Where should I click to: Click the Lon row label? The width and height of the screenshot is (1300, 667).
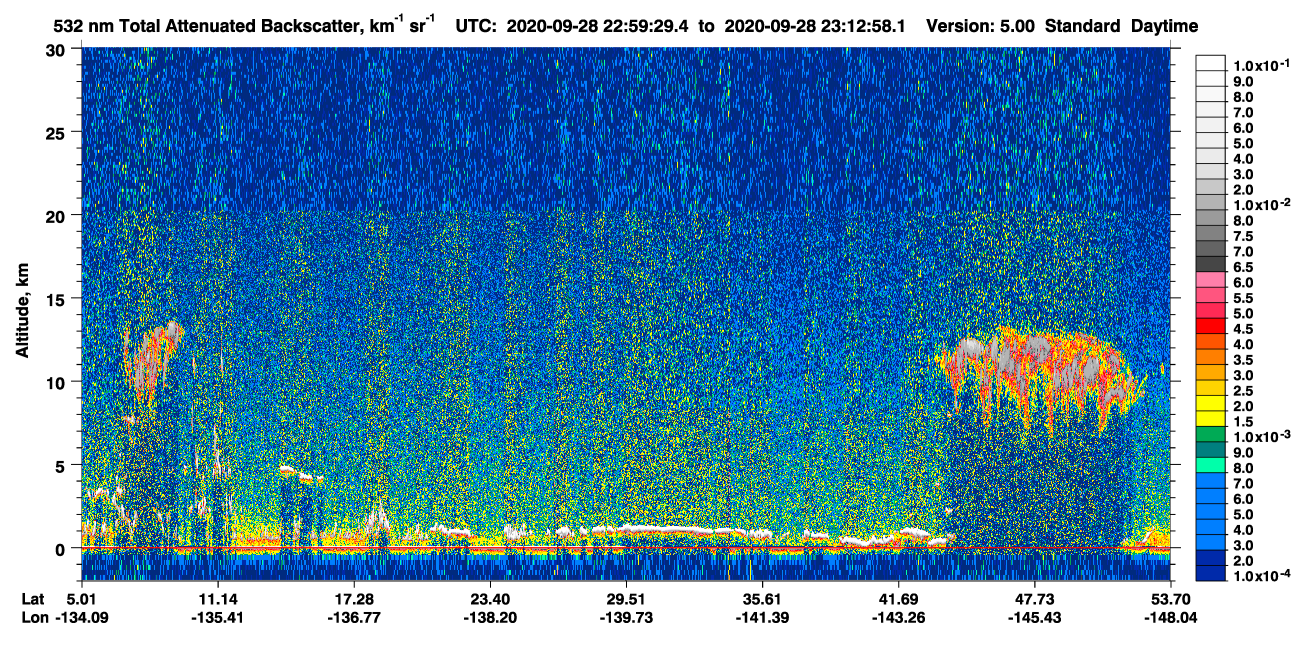[x=34, y=618]
